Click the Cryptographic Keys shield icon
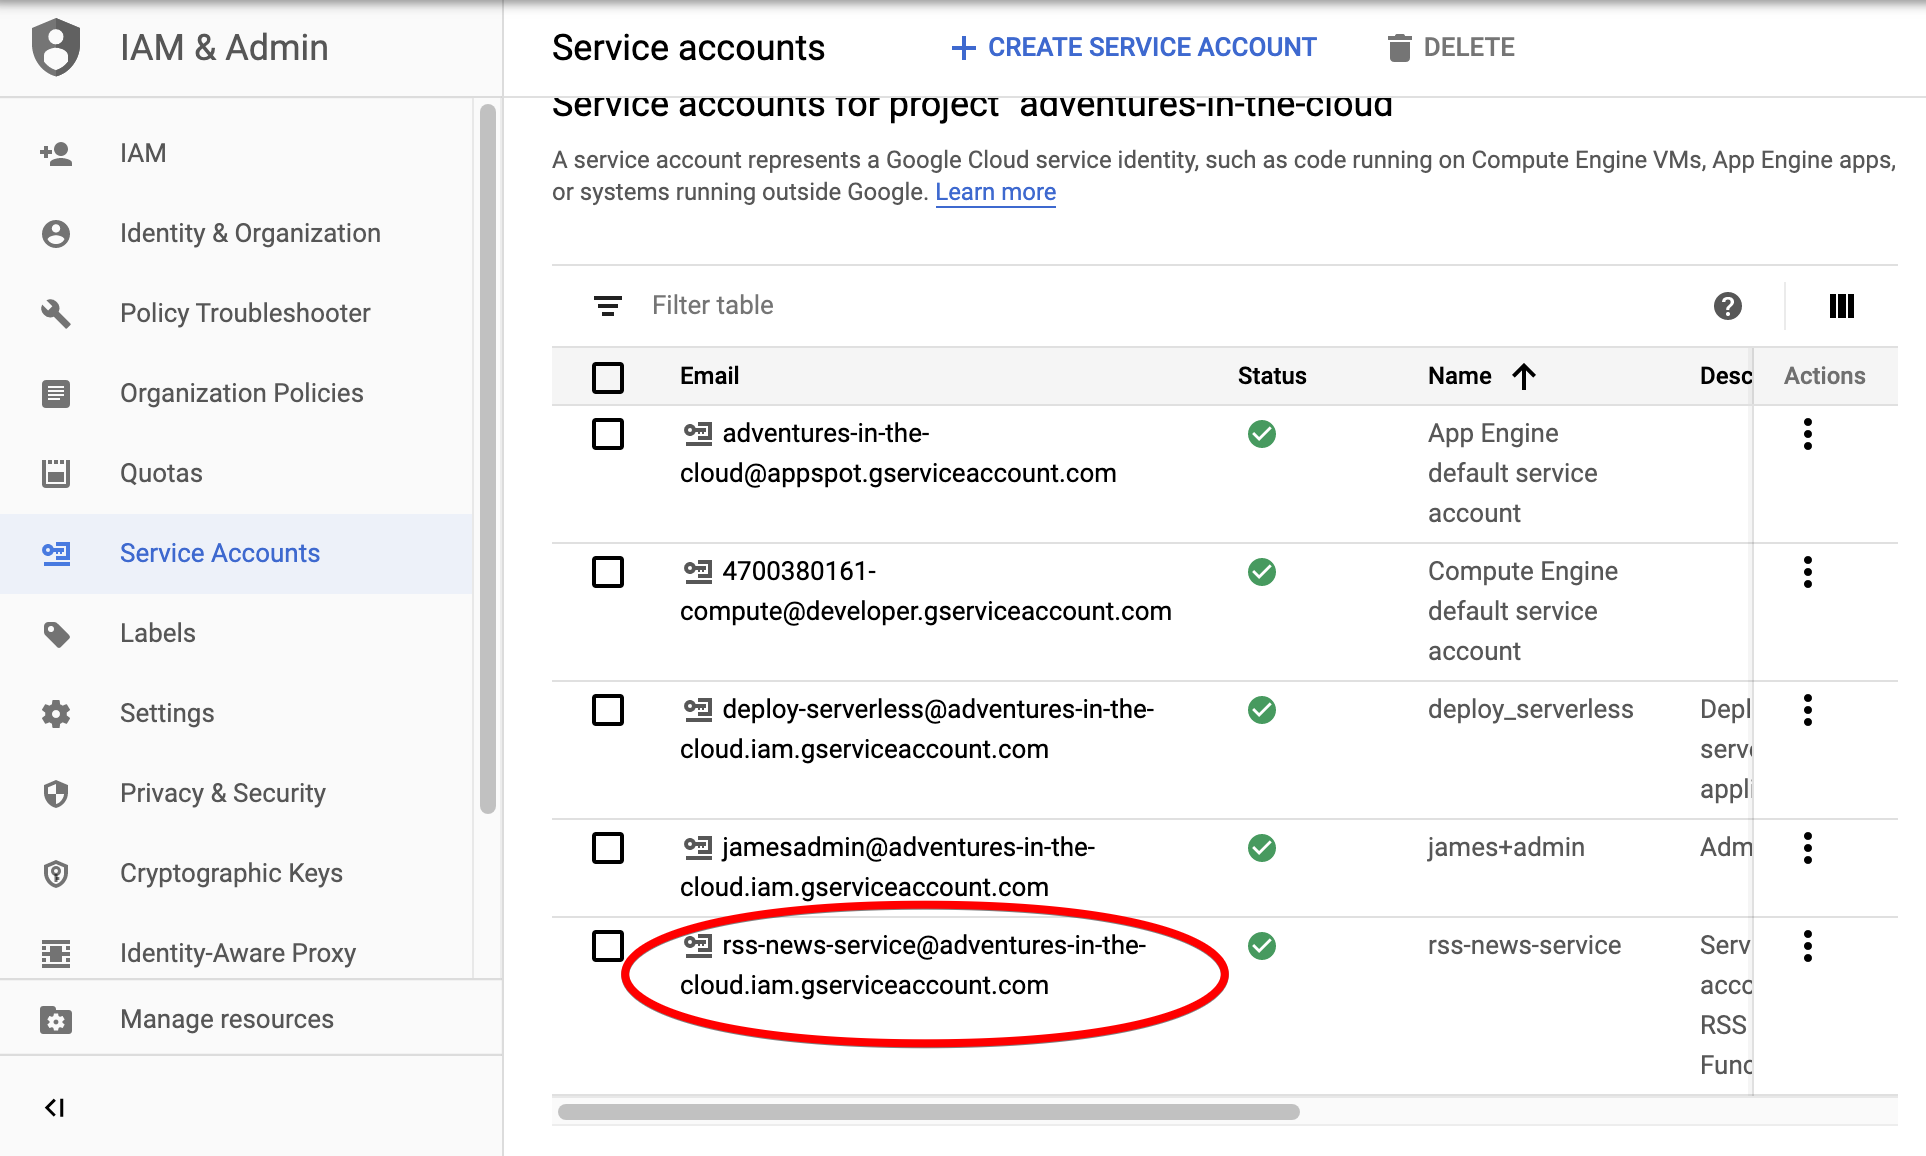 tap(56, 873)
